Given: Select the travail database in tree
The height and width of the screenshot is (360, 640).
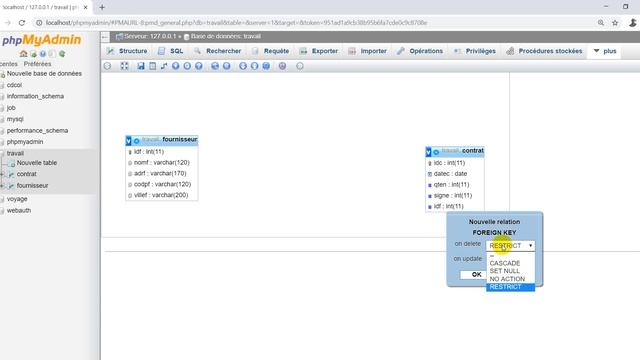Looking at the screenshot, I should coord(15,153).
